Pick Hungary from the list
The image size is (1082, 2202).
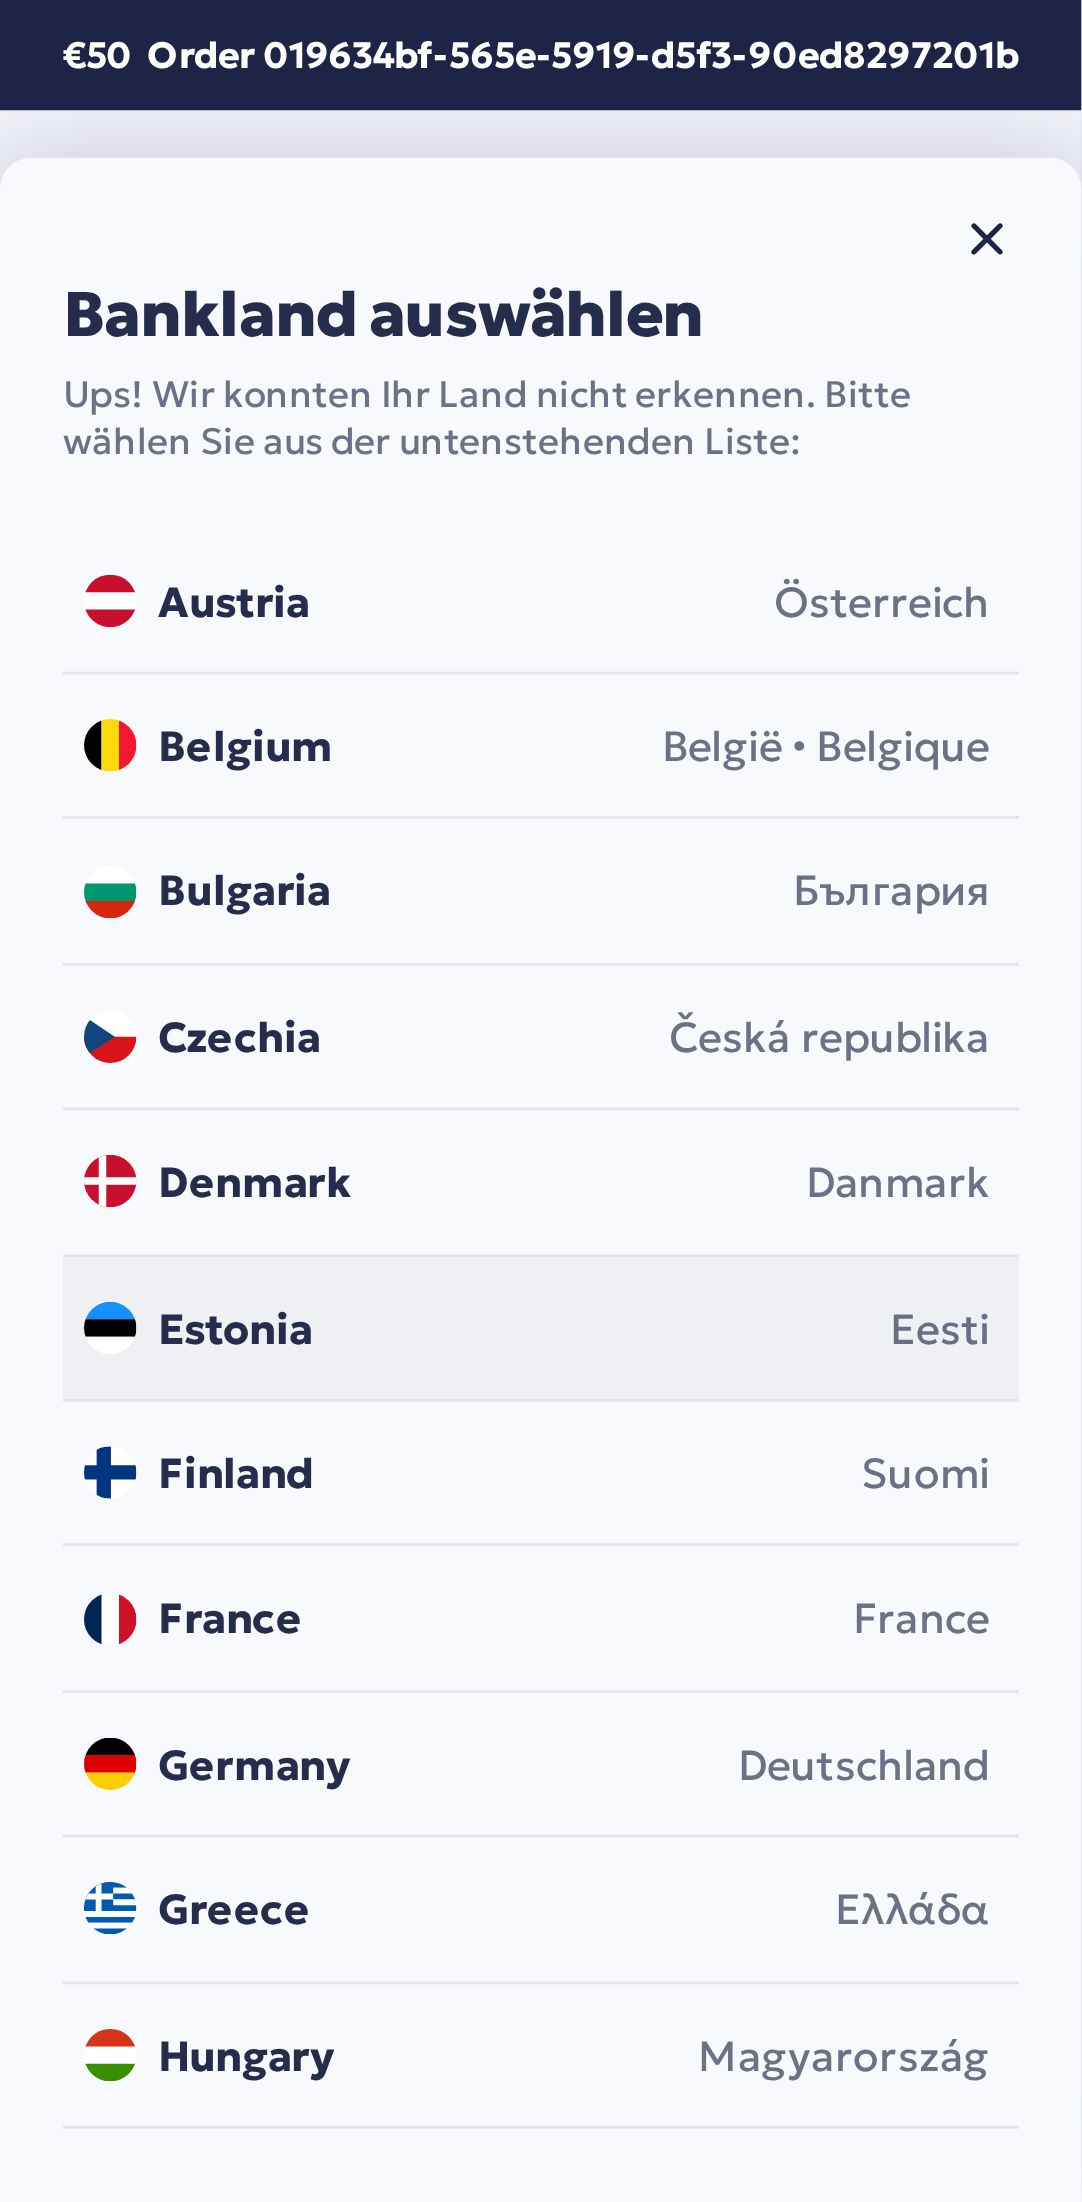pos(246,2056)
